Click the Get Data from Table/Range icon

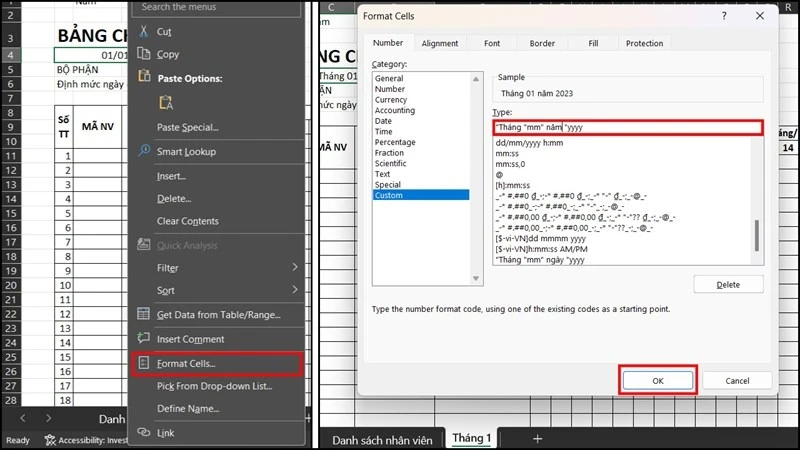[x=143, y=314]
